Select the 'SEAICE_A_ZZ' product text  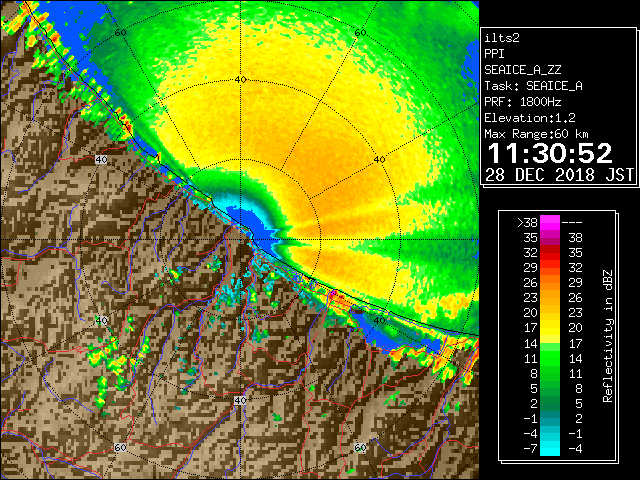pos(523,70)
